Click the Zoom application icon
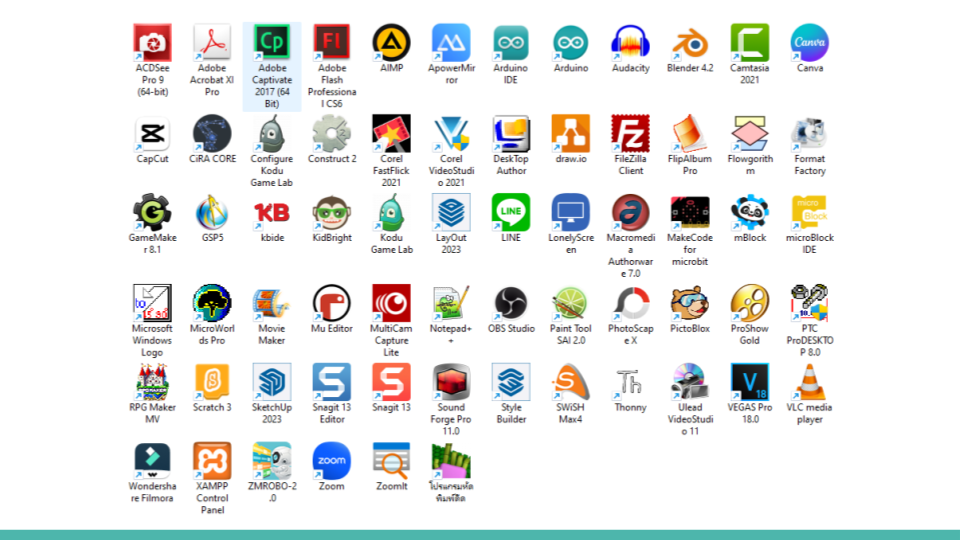This screenshot has width=960, height=540. click(331, 461)
